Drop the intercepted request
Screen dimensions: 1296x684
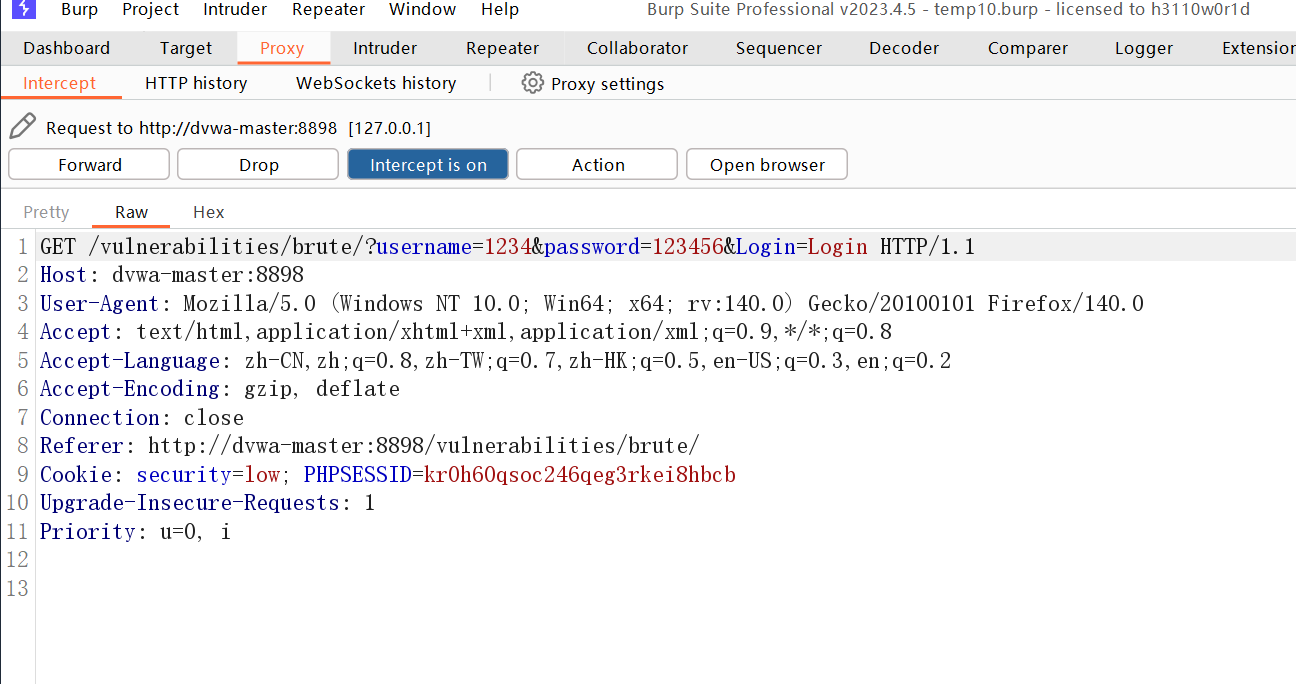tap(258, 165)
